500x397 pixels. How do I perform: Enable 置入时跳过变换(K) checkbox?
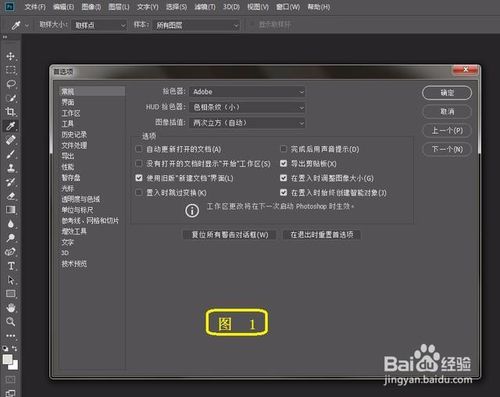139,192
